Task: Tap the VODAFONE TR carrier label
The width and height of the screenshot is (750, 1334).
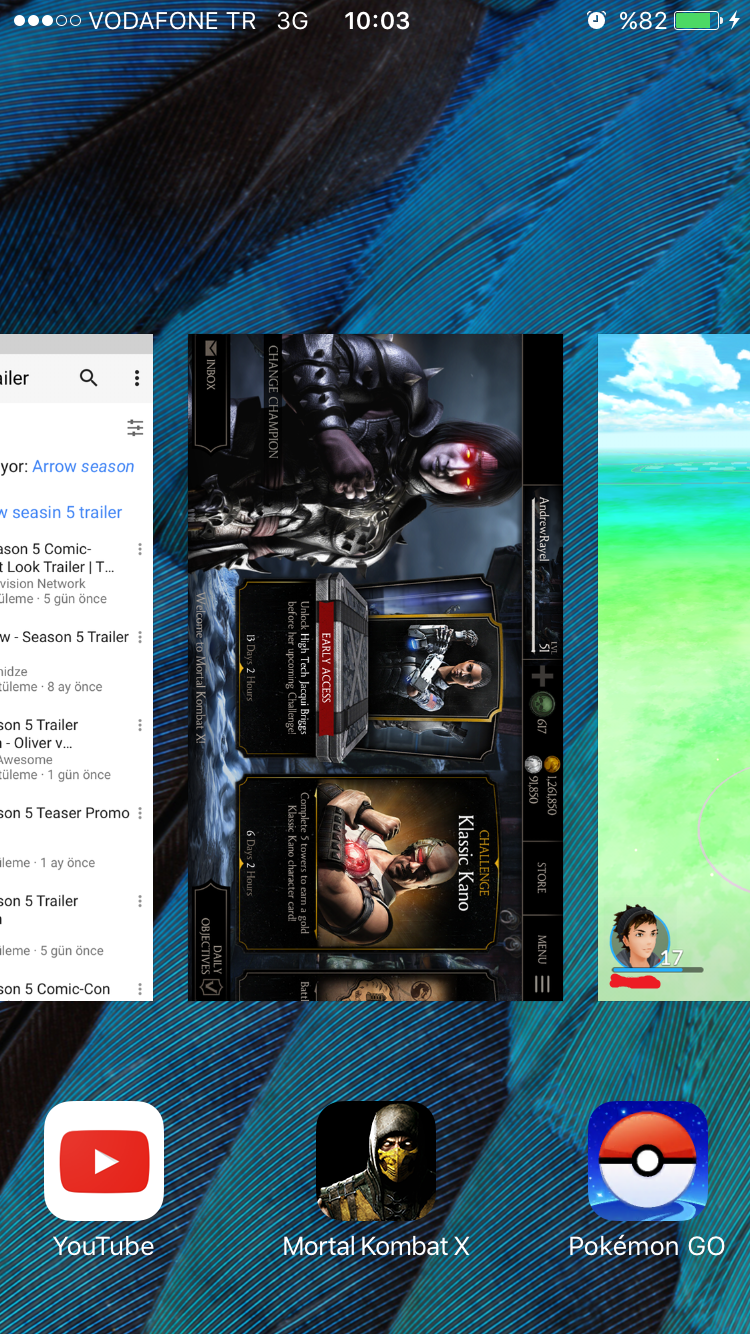Action: click(172, 20)
